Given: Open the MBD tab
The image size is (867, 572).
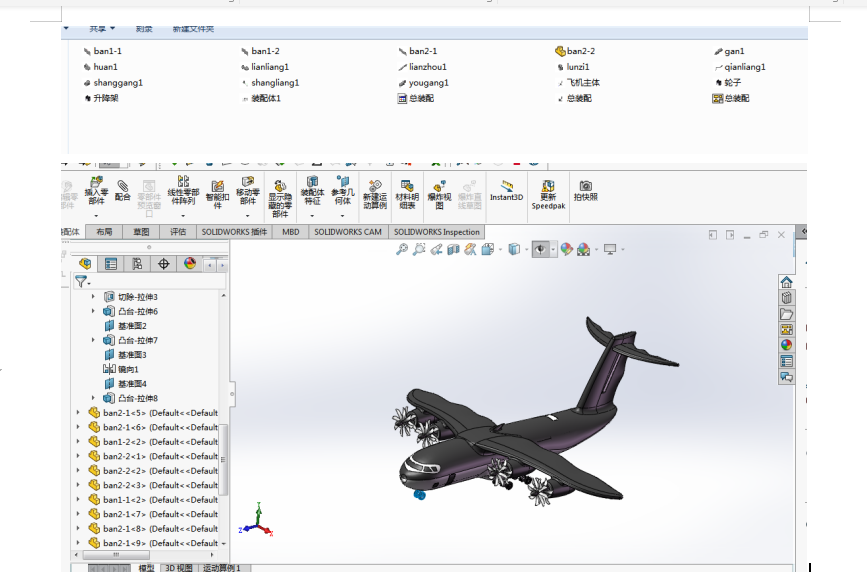Looking at the screenshot, I should point(290,232).
